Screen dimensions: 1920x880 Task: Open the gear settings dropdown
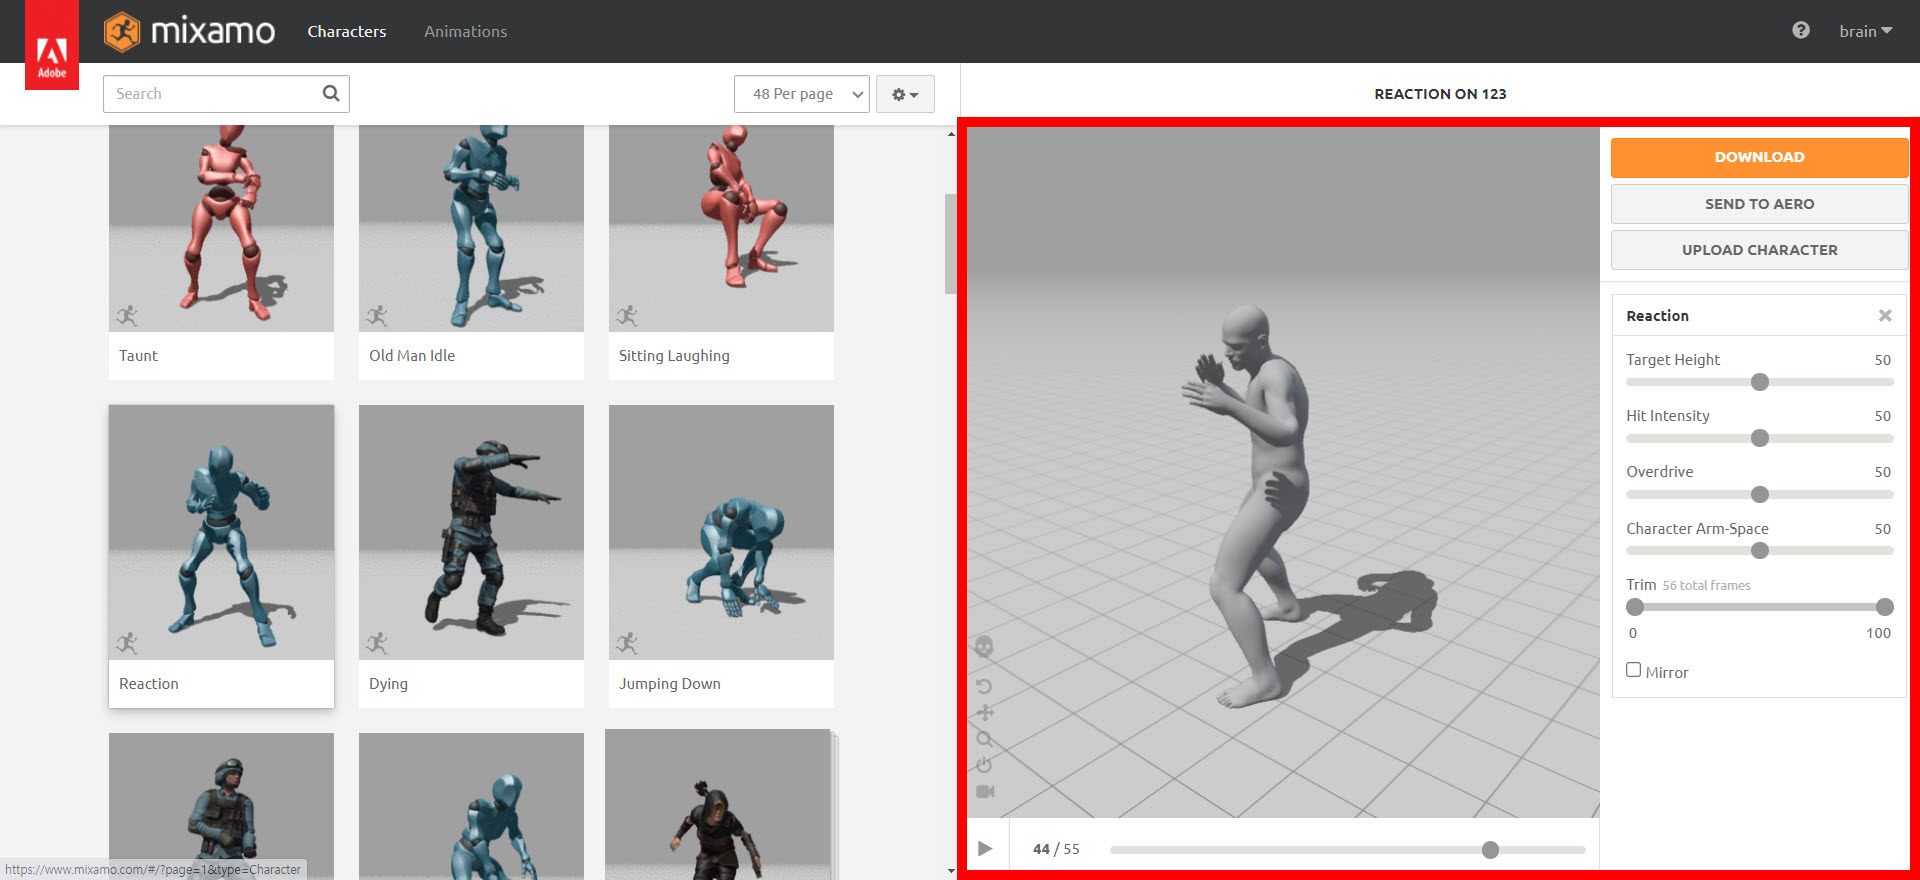[905, 94]
